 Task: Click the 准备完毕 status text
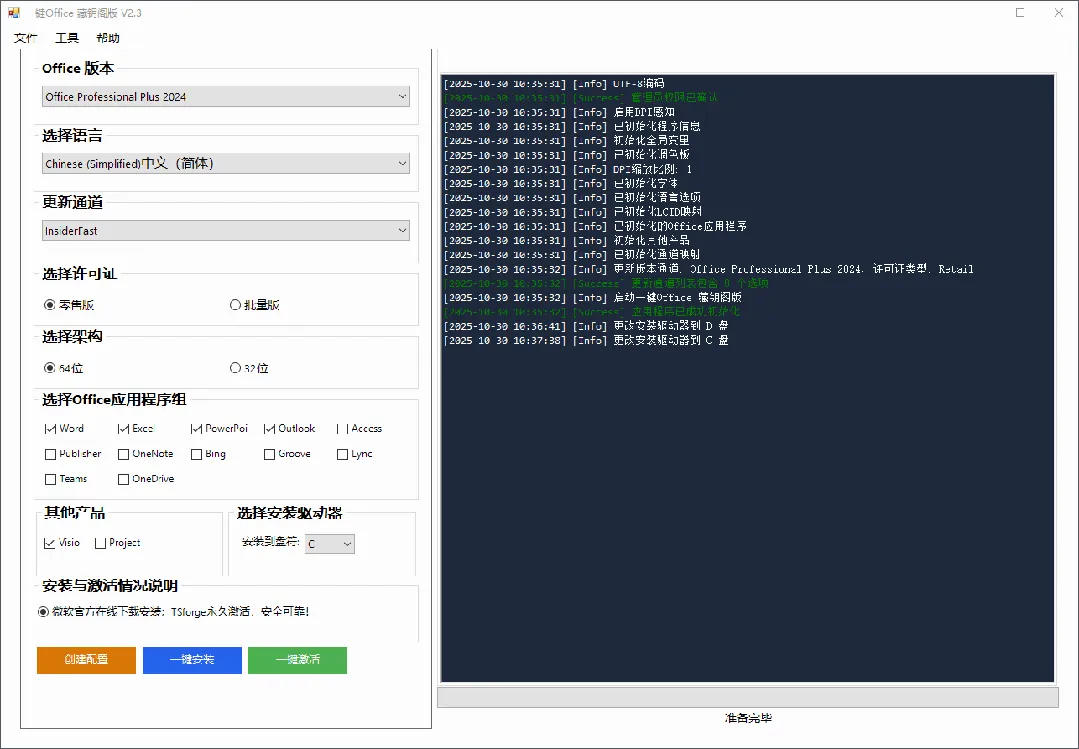pyautogui.click(x=748, y=718)
